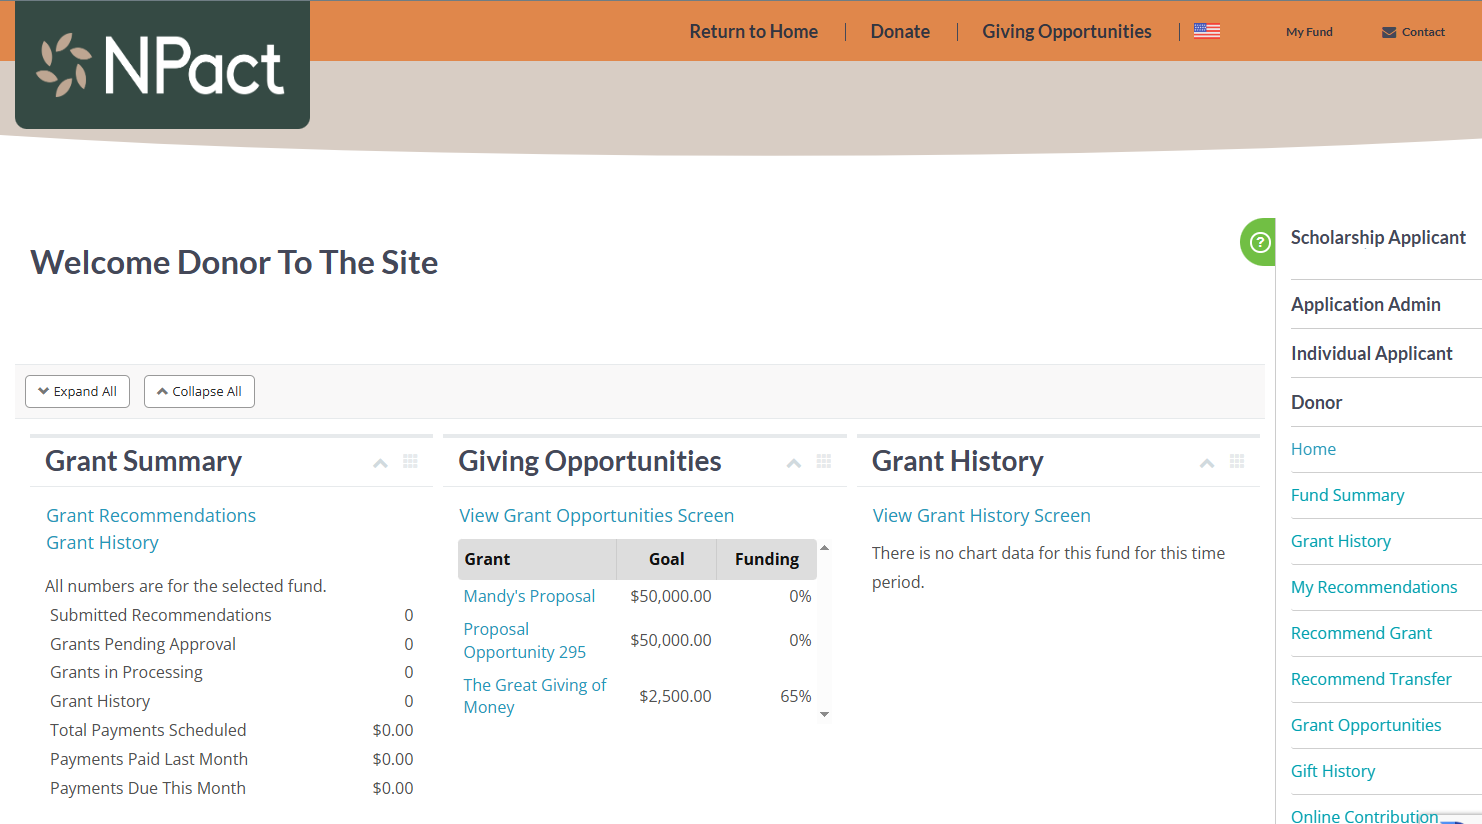Open Grant History link in Grant Summary
Viewport: 1482px width, 824px height.
click(102, 542)
